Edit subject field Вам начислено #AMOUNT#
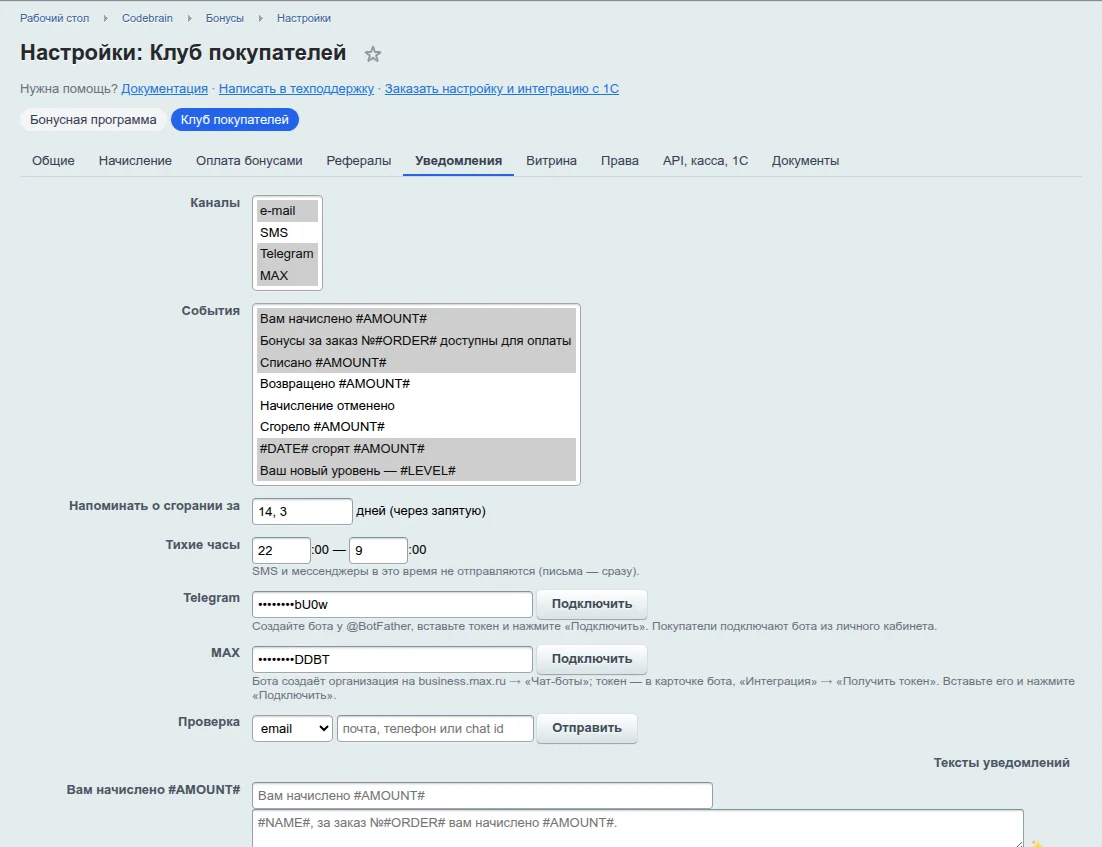The height and width of the screenshot is (847, 1102). (482, 796)
